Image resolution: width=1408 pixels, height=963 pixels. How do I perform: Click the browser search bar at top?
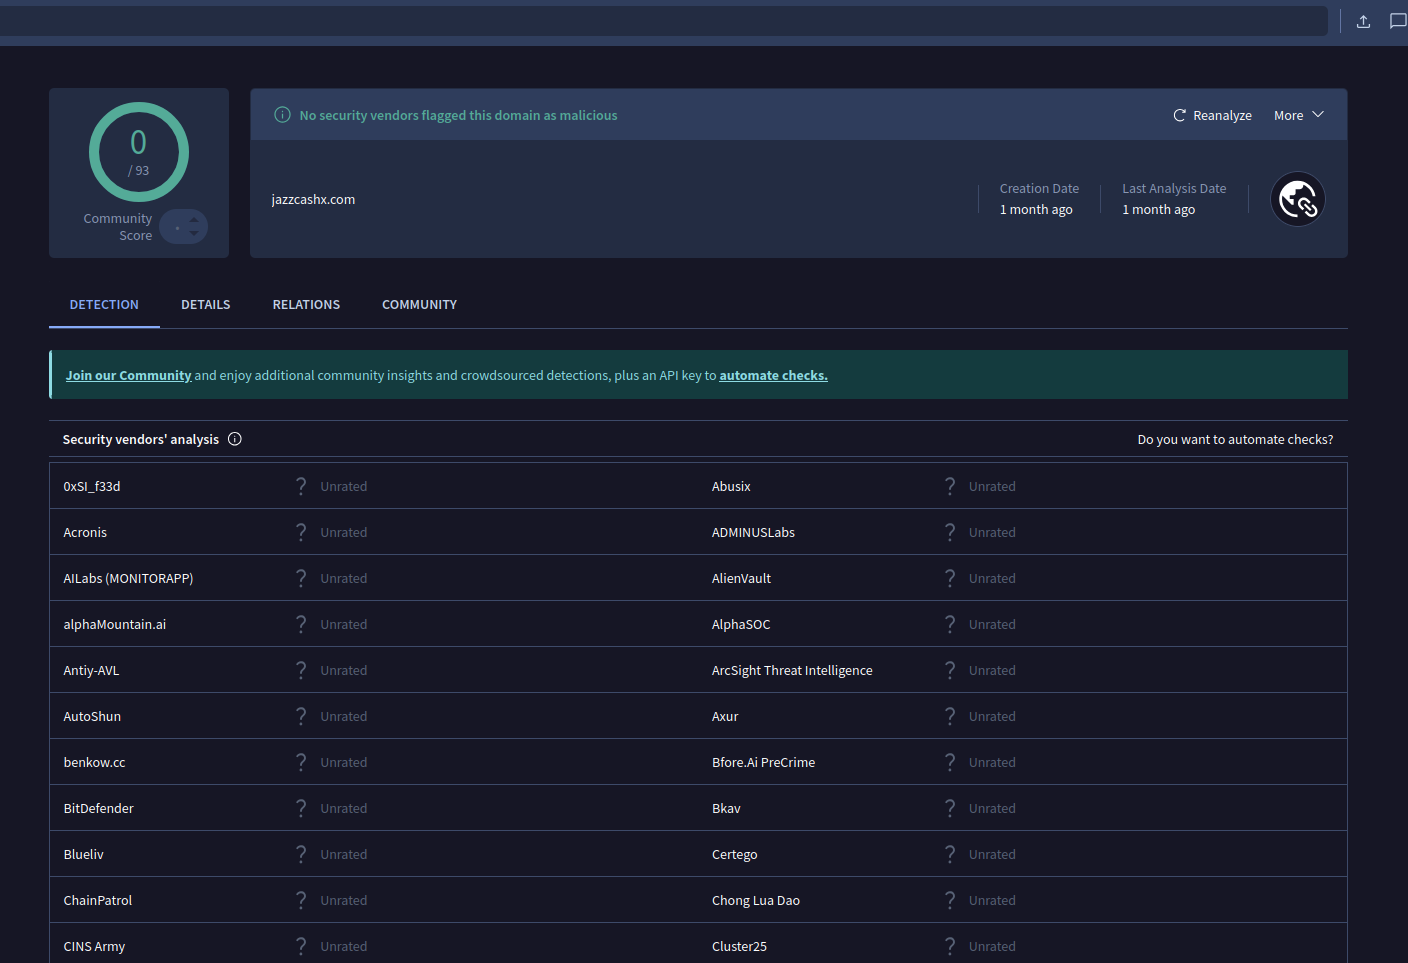660,21
